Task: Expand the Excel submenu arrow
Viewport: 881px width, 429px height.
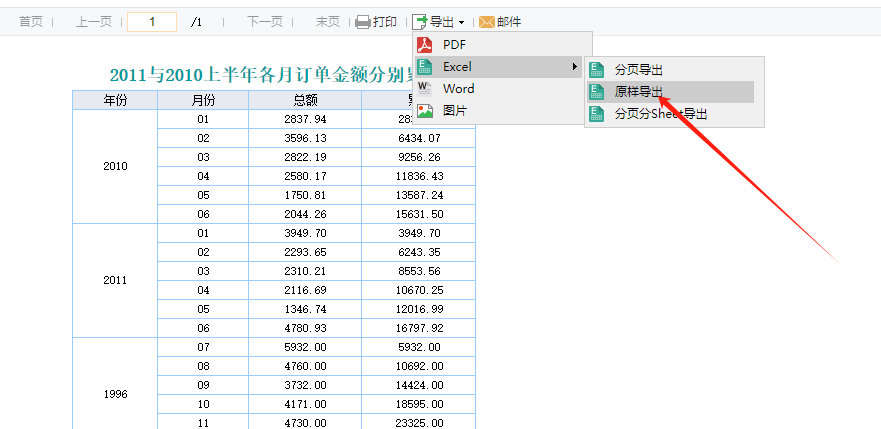Action: [x=575, y=67]
